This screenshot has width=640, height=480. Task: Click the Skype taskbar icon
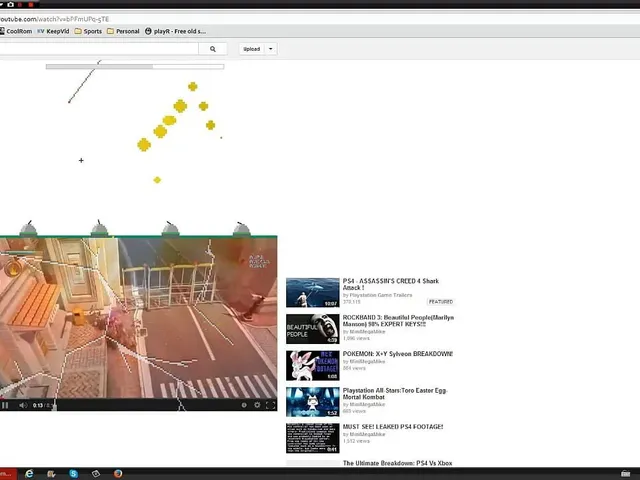[73, 473]
